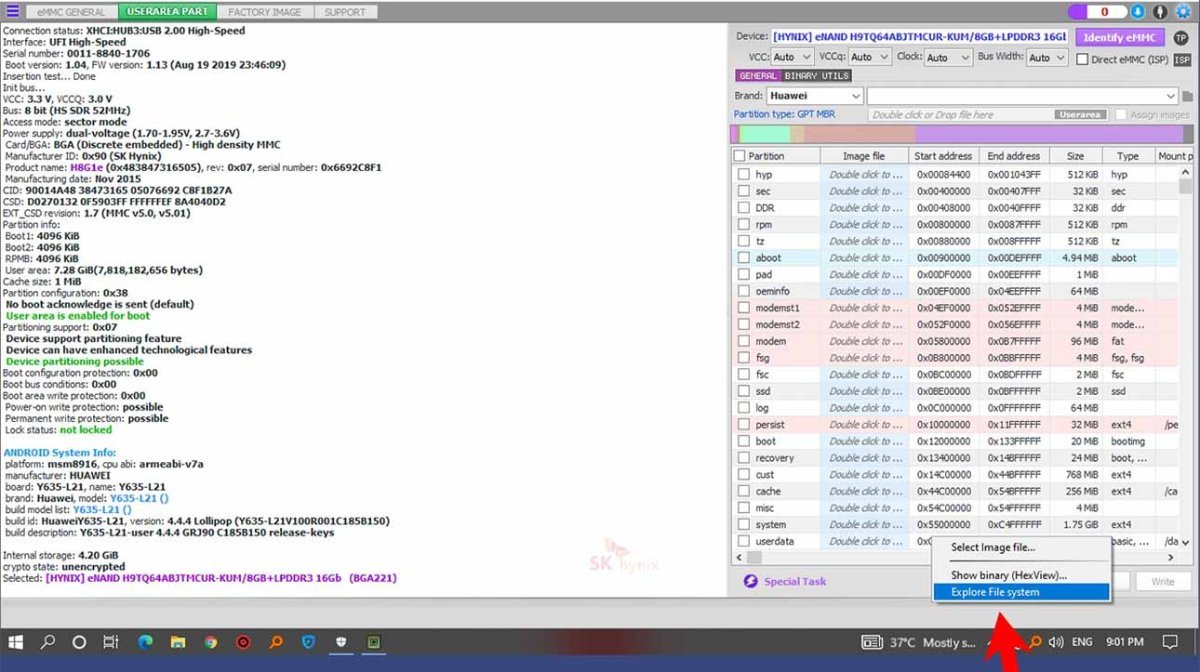The width and height of the screenshot is (1200, 672).
Task: Check the persist partition checkbox
Action: point(743,424)
